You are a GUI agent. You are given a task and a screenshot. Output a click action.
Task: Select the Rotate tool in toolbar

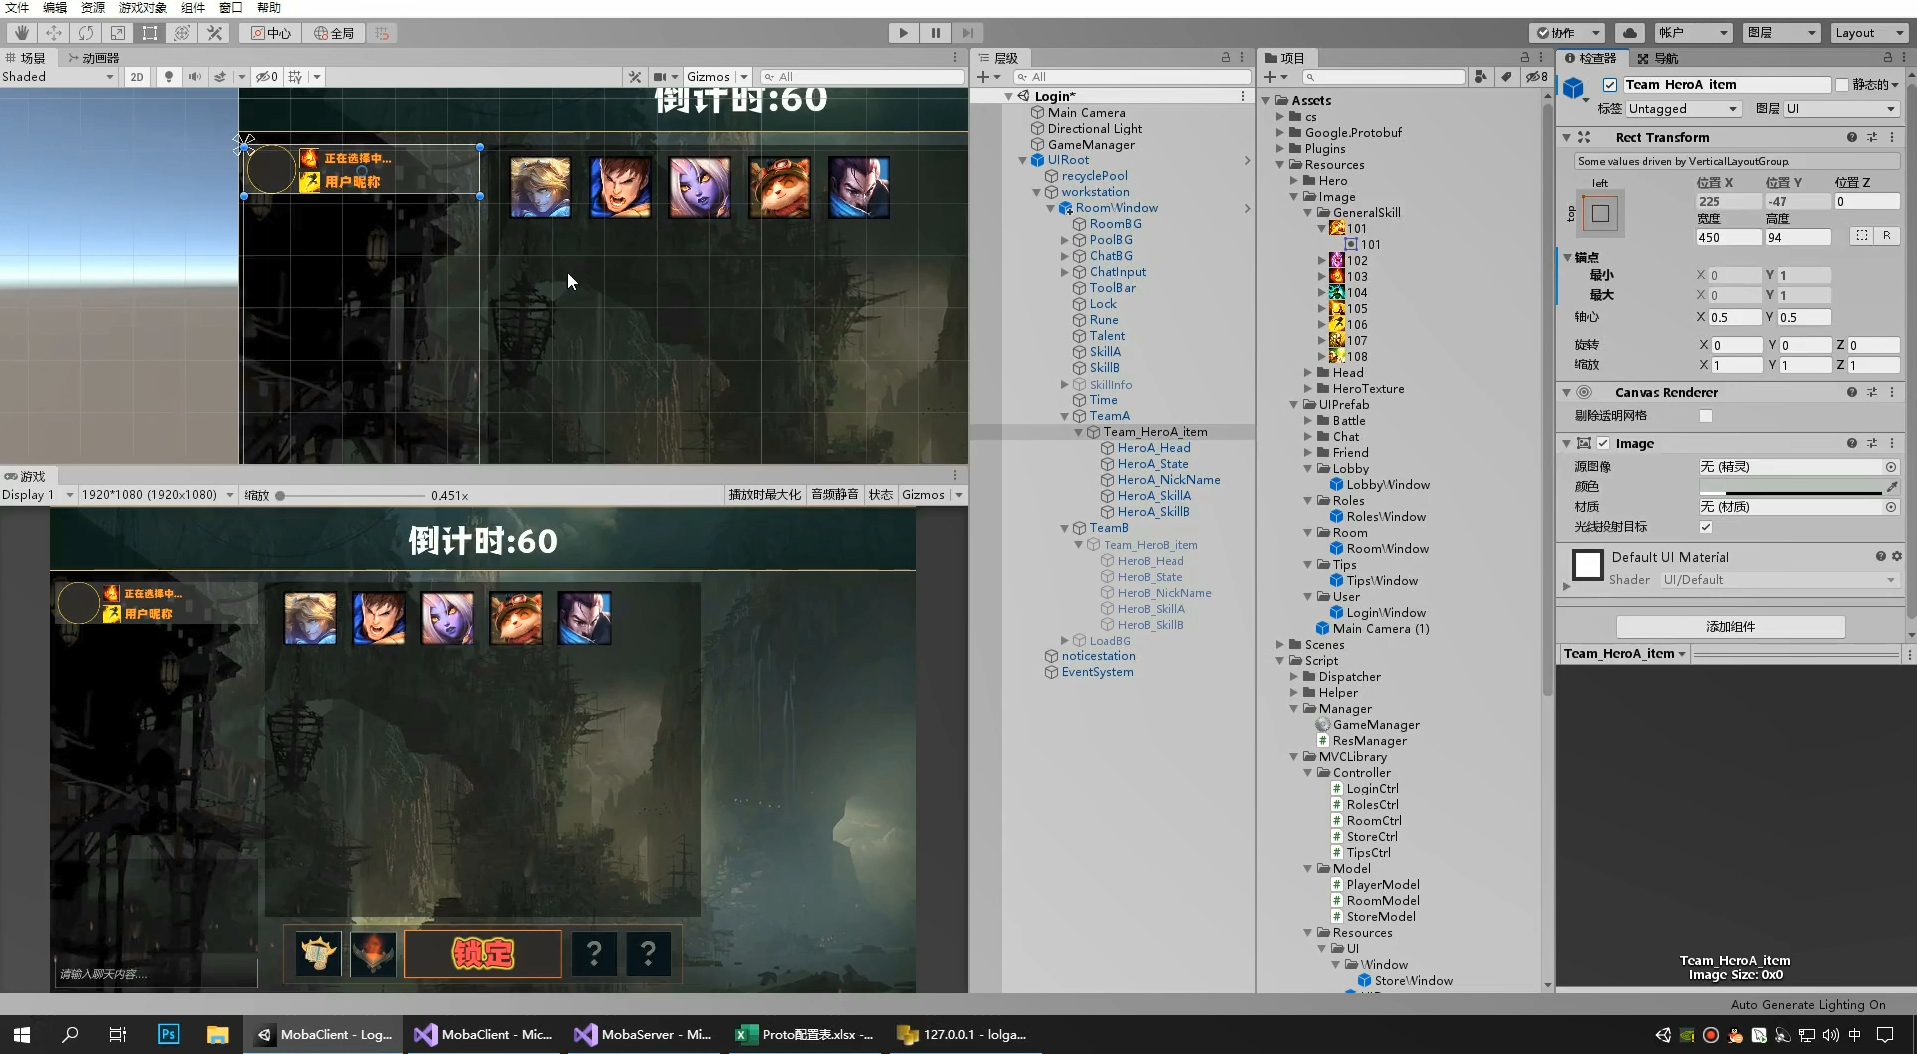(85, 33)
